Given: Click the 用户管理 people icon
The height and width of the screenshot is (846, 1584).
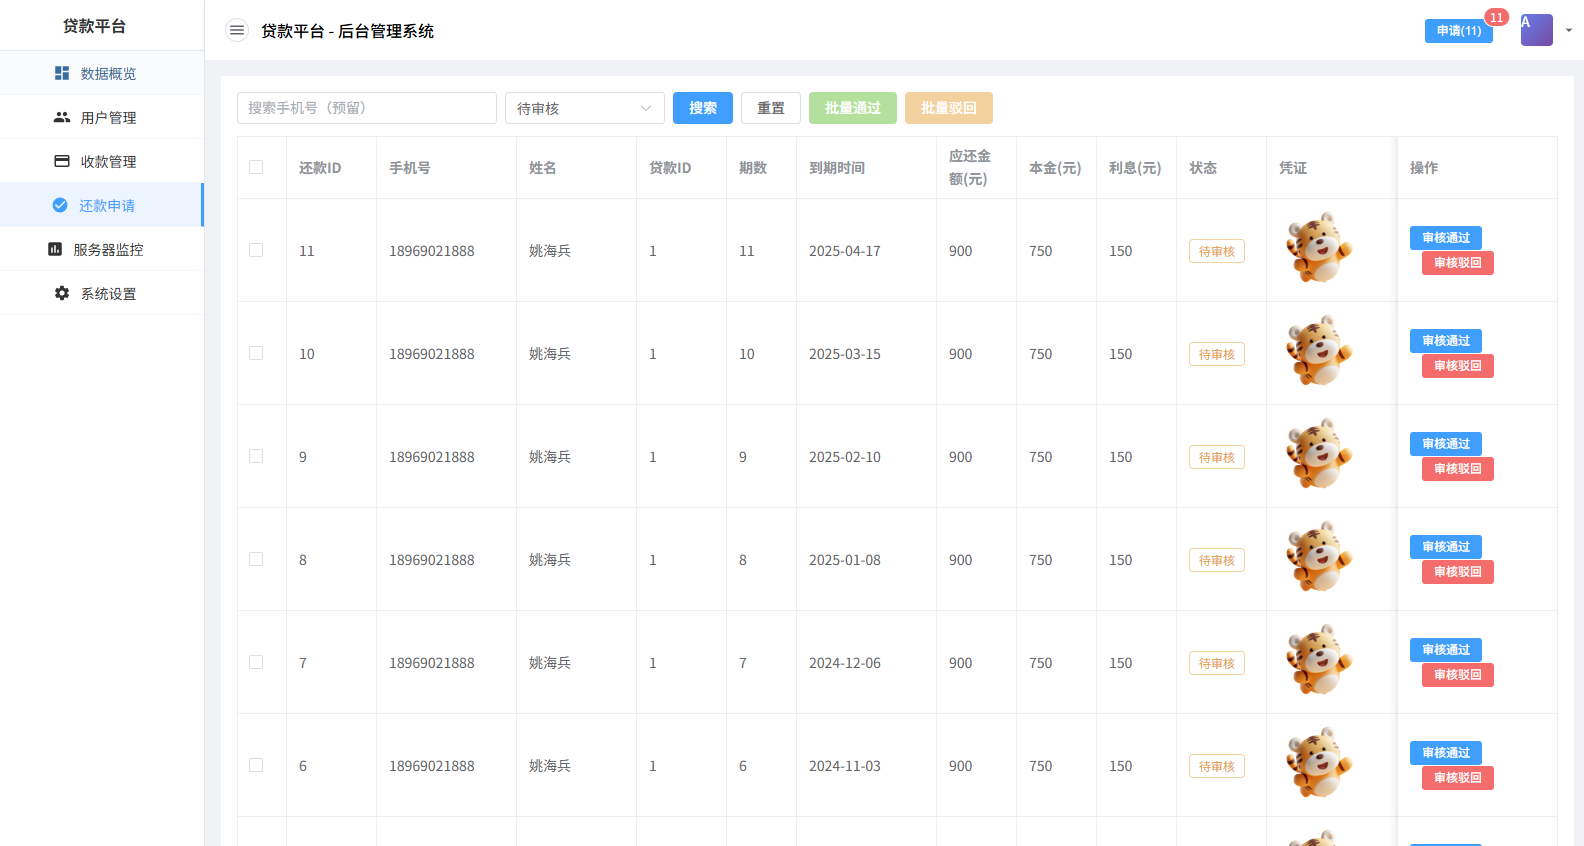Looking at the screenshot, I should [x=62, y=117].
